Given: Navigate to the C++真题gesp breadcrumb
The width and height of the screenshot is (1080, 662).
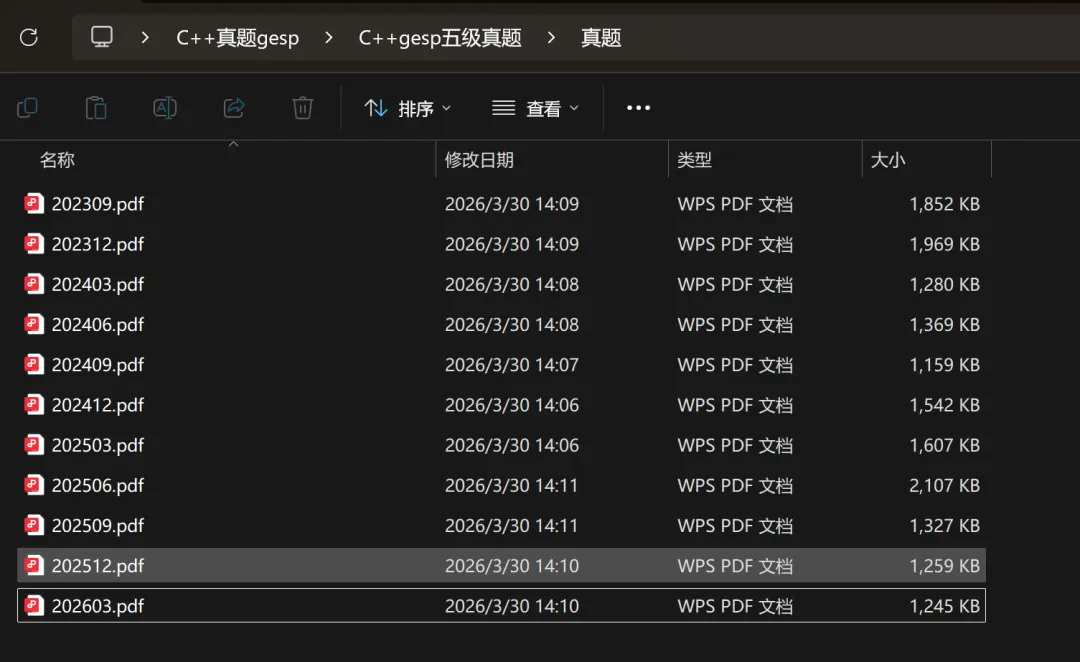Looking at the screenshot, I should 237,37.
